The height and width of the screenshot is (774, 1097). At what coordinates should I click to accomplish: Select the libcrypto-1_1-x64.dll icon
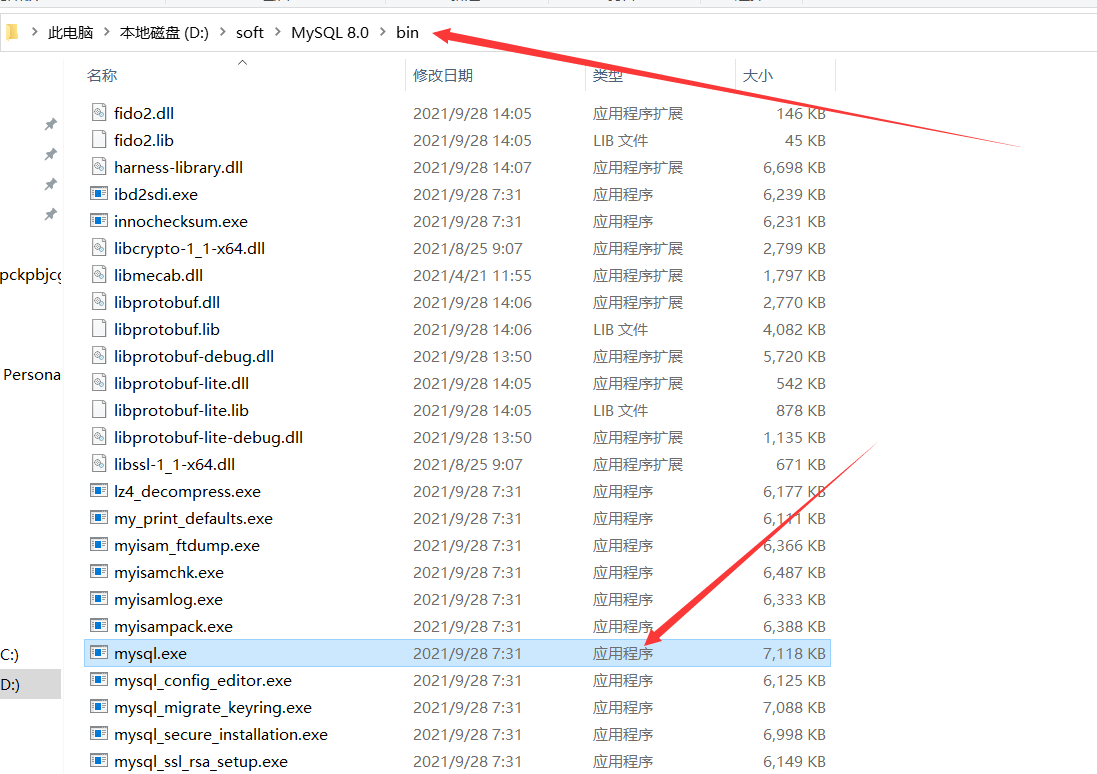[x=99, y=248]
